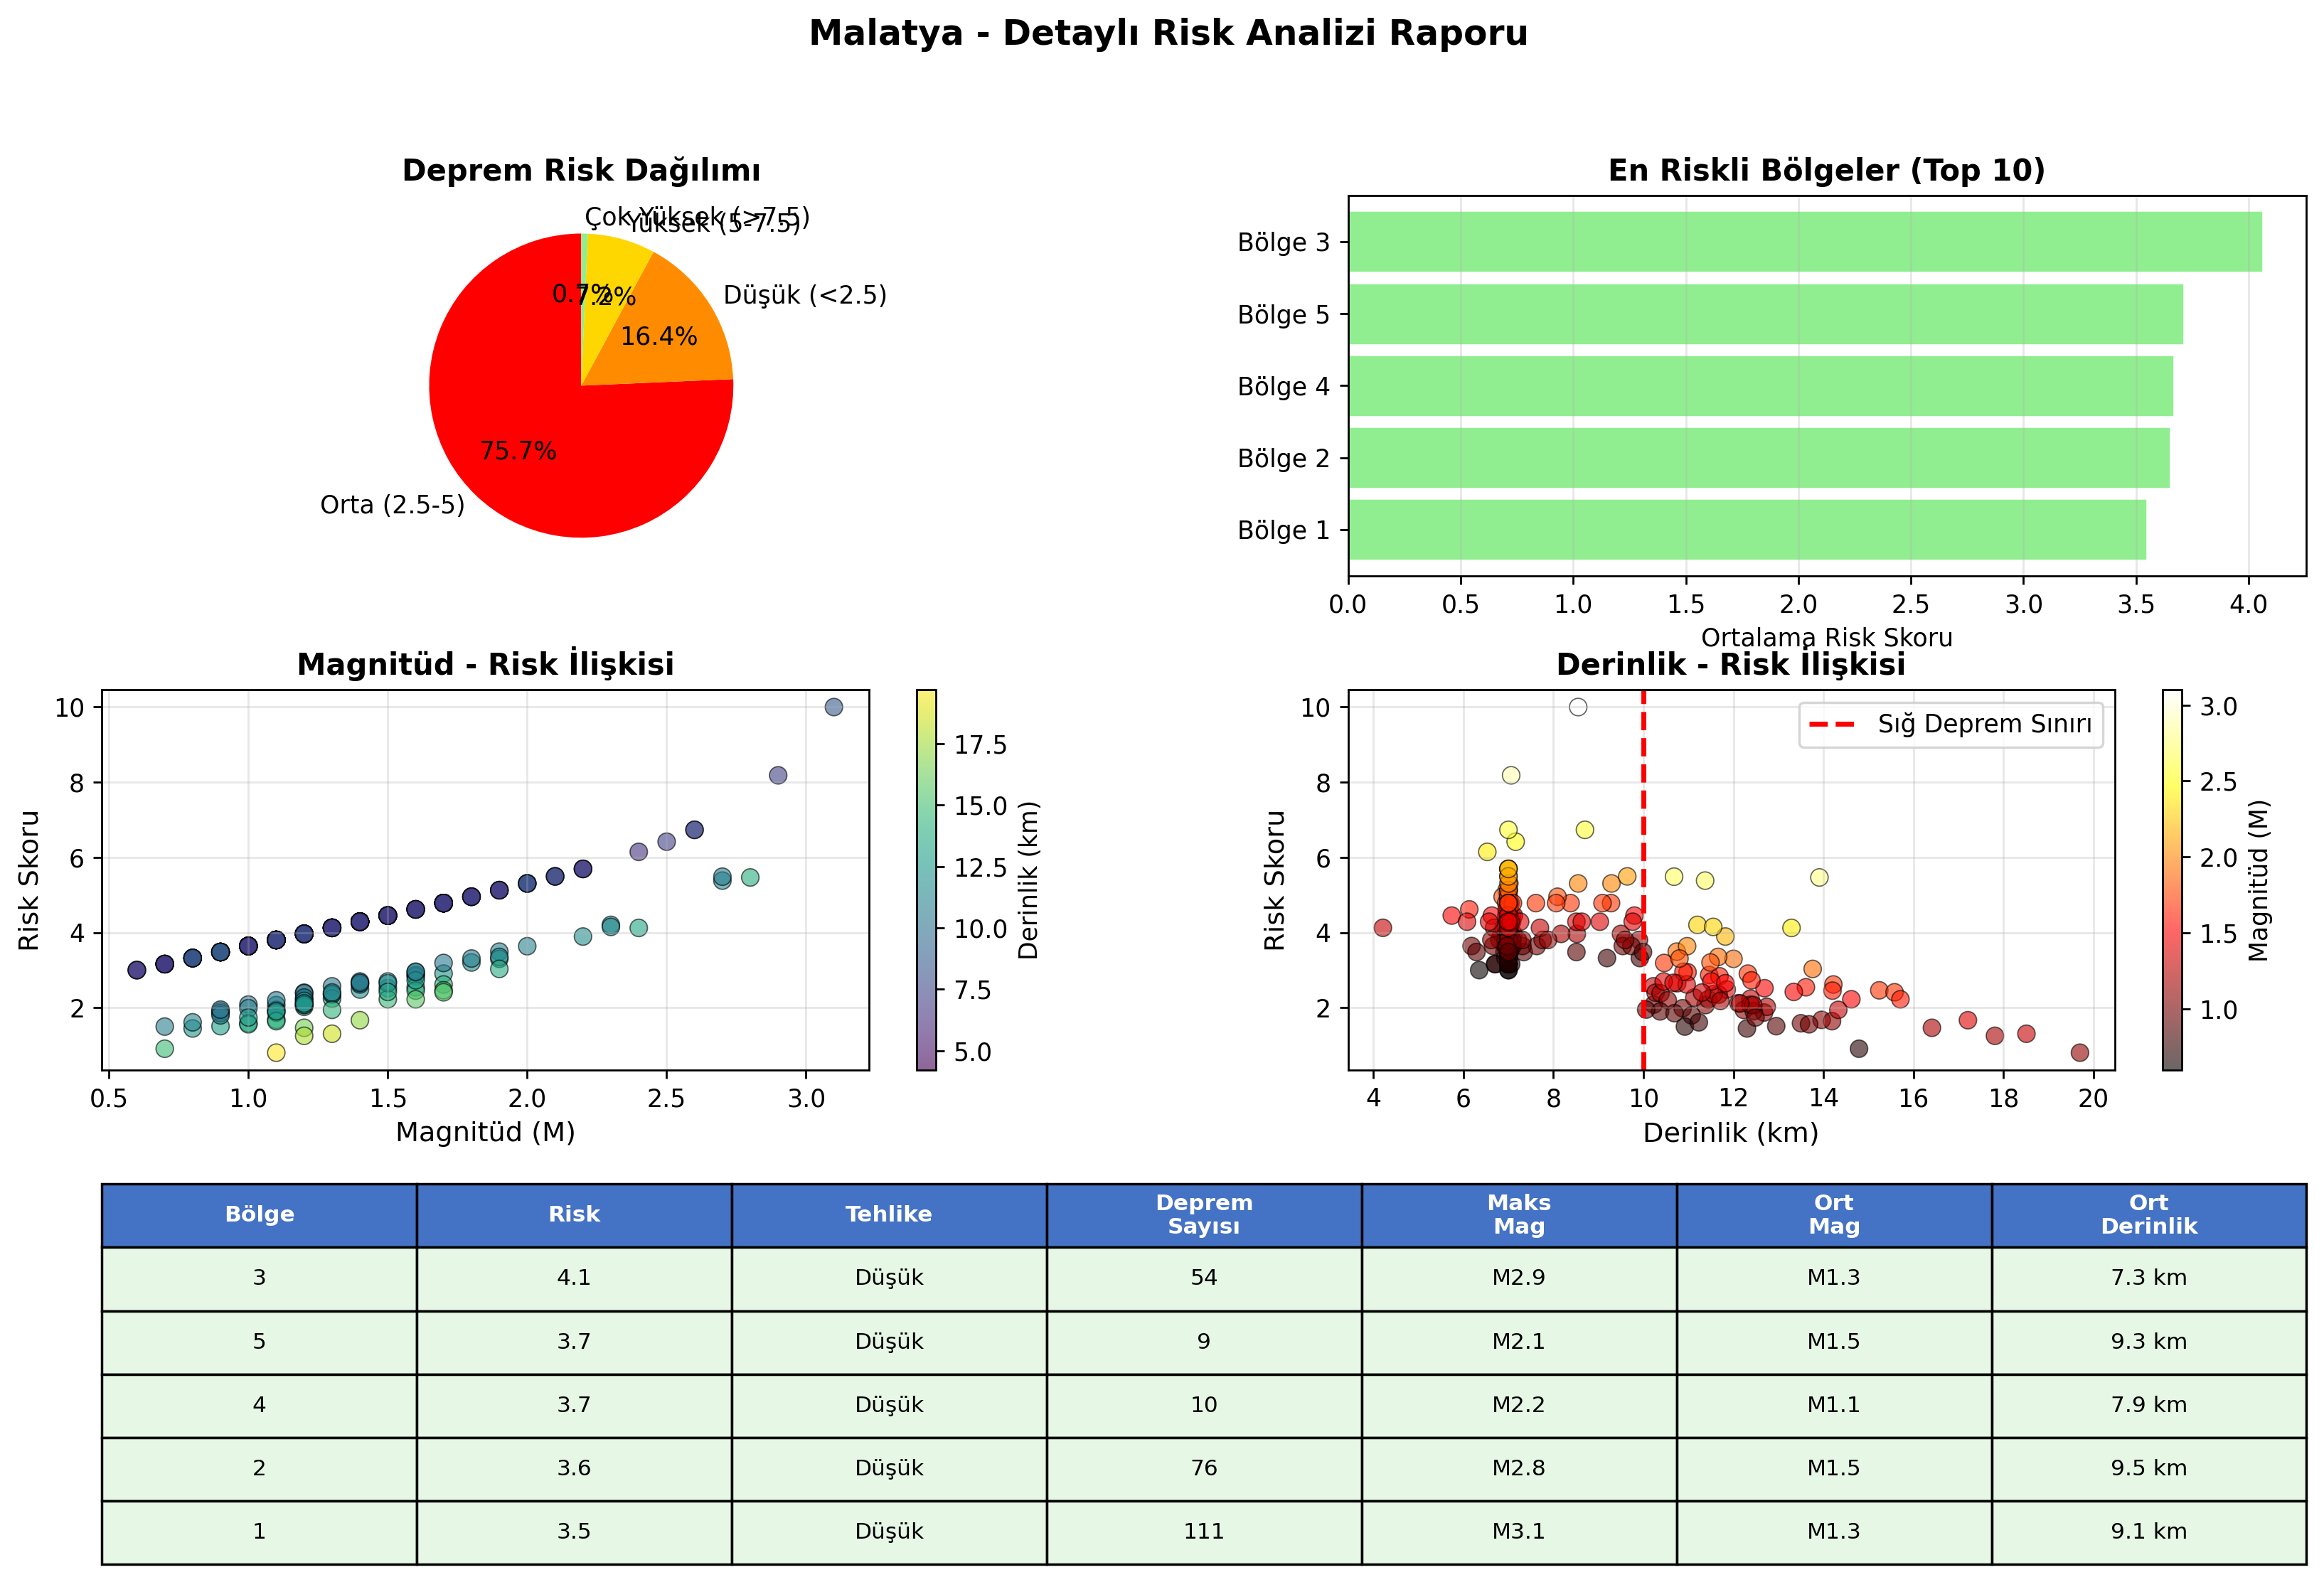The width and height of the screenshot is (2324, 1582).
Task: Click the 'Magnitüd - Risk İlişkisi' scatter title
Action: tap(486, 664)
